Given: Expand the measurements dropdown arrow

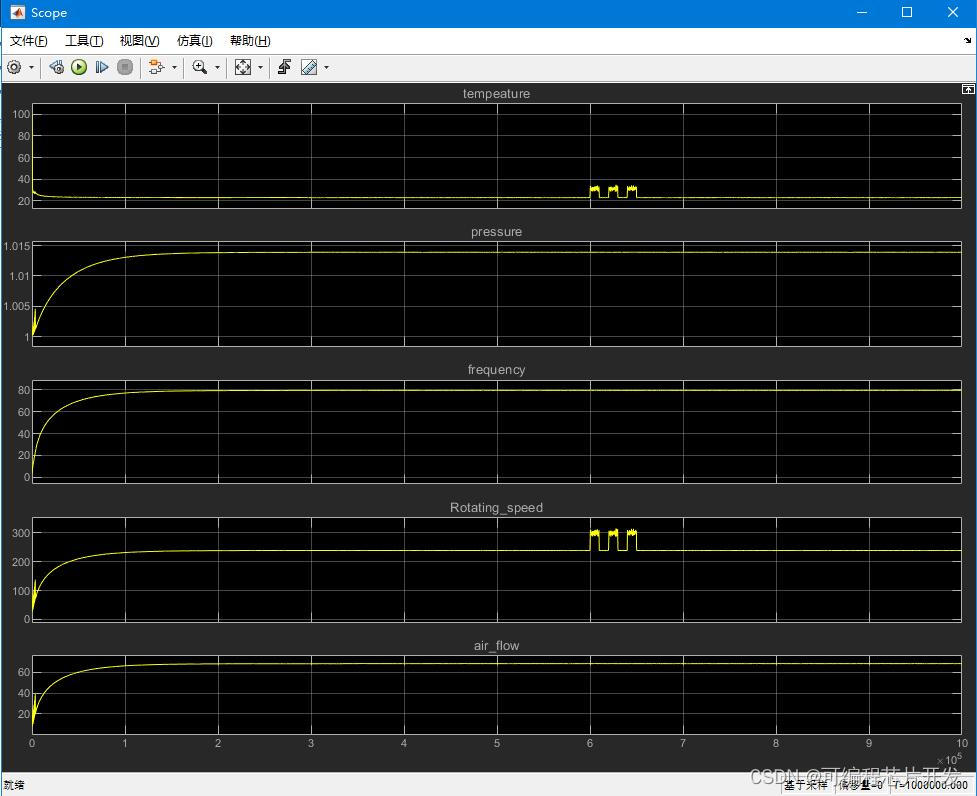Looking at the screenshot, I should 326,67.
